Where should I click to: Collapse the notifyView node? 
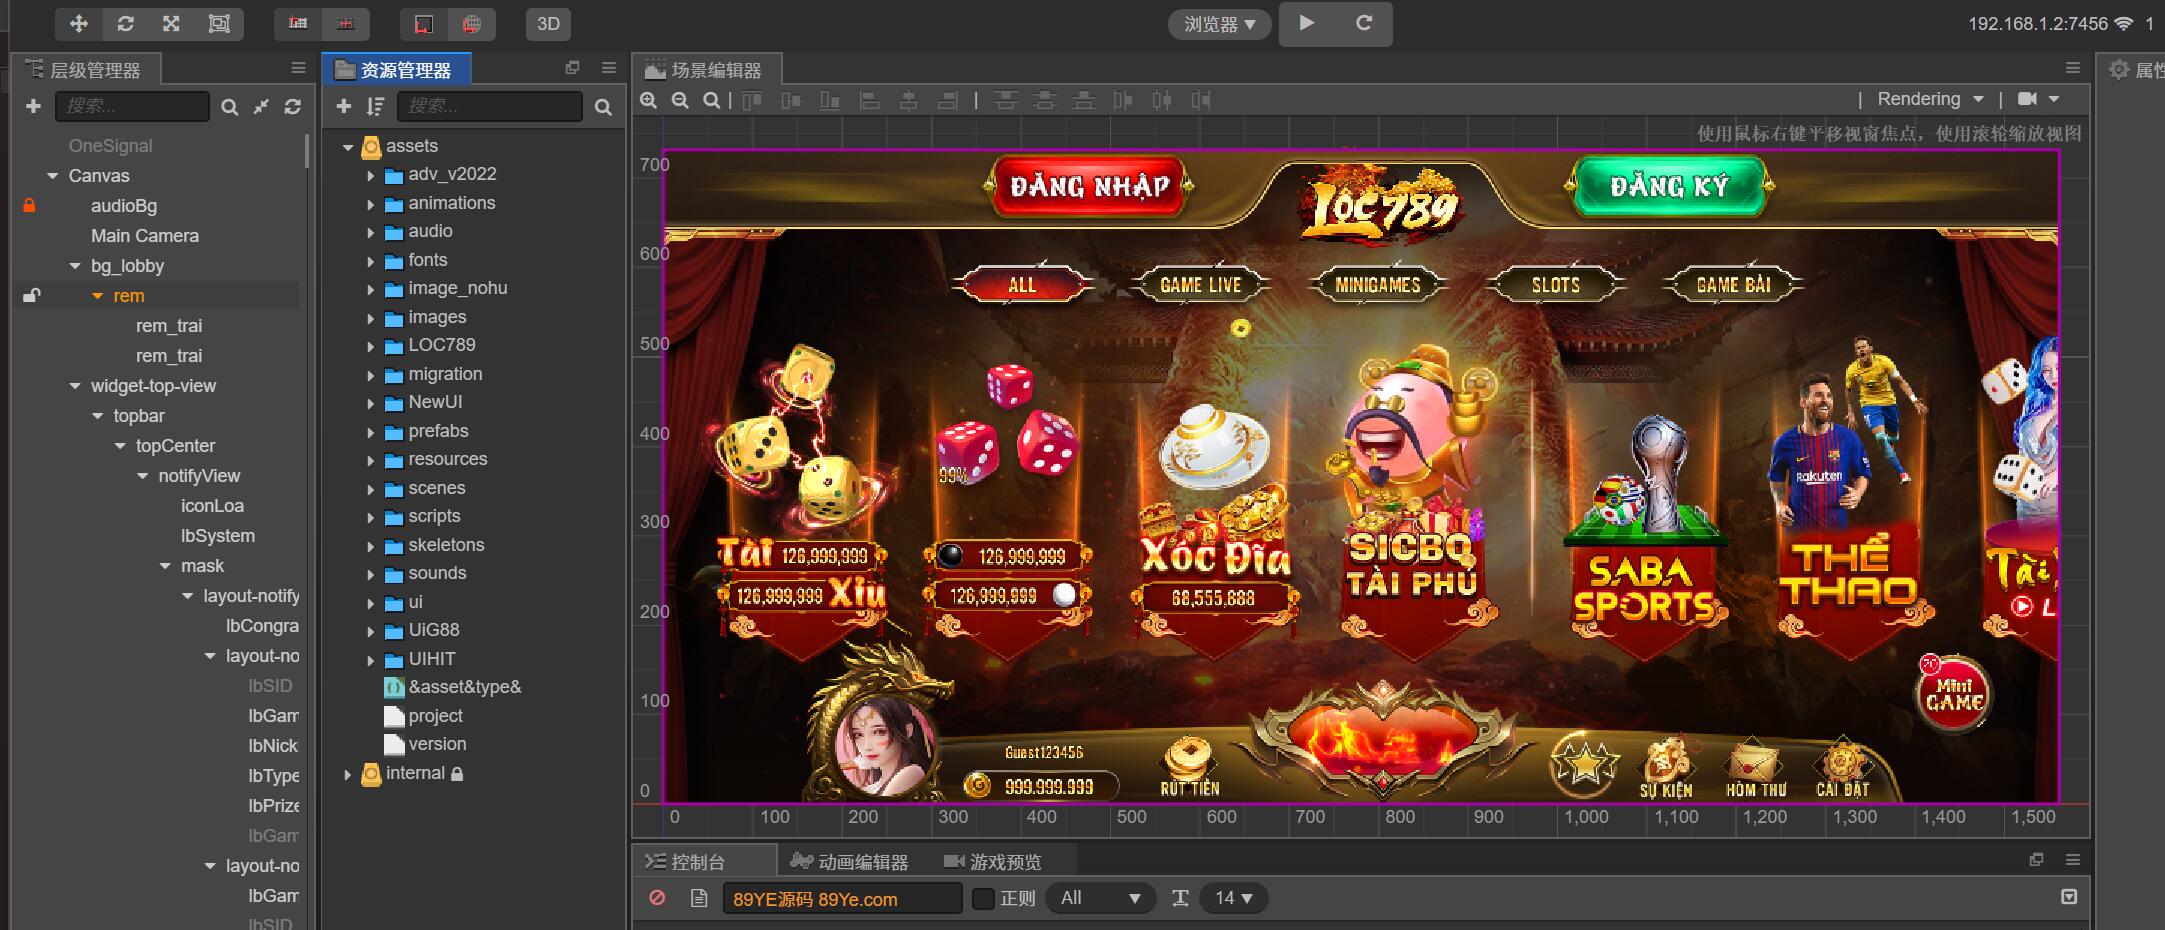(143, 476)
